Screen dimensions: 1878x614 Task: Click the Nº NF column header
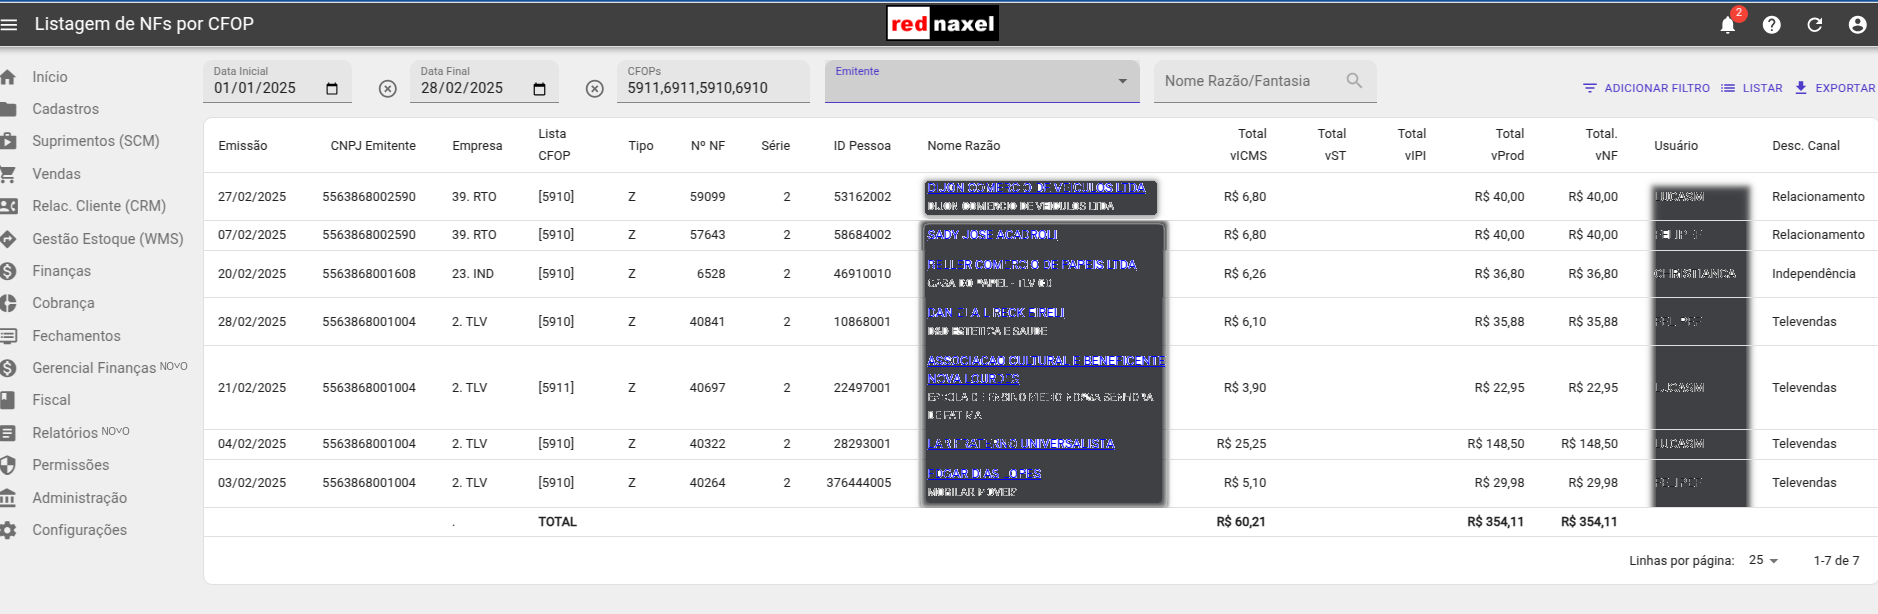[x=708, y=146]
